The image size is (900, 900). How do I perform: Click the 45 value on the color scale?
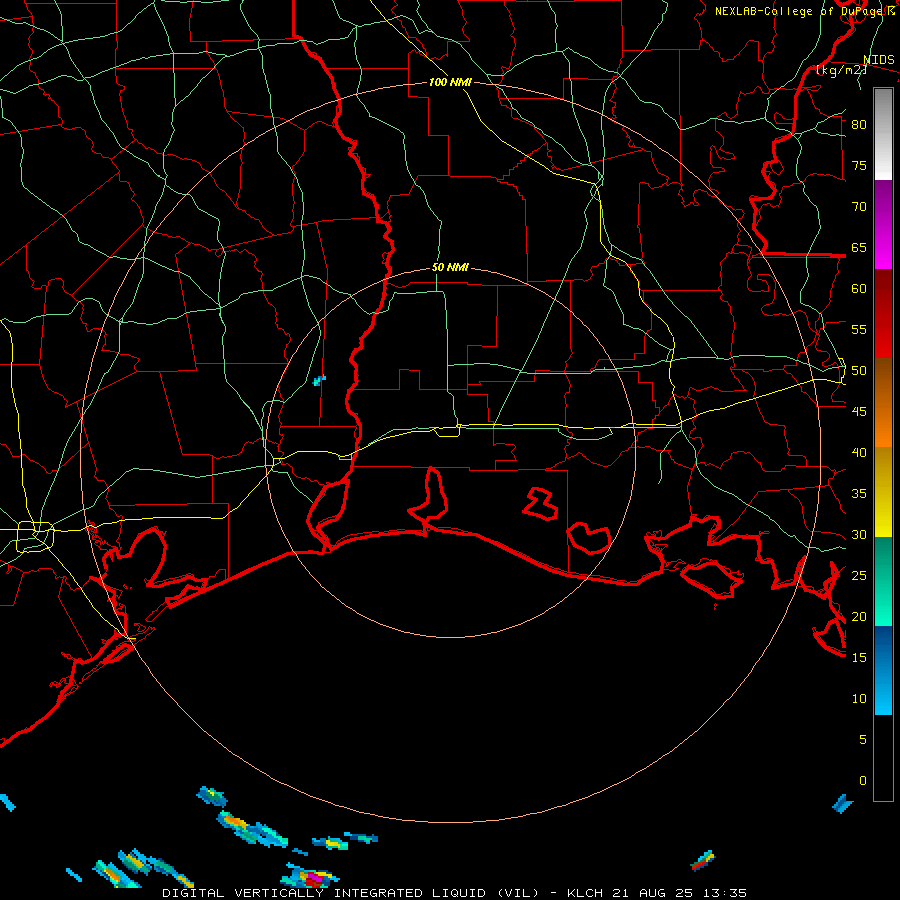[x=859, y=412]
